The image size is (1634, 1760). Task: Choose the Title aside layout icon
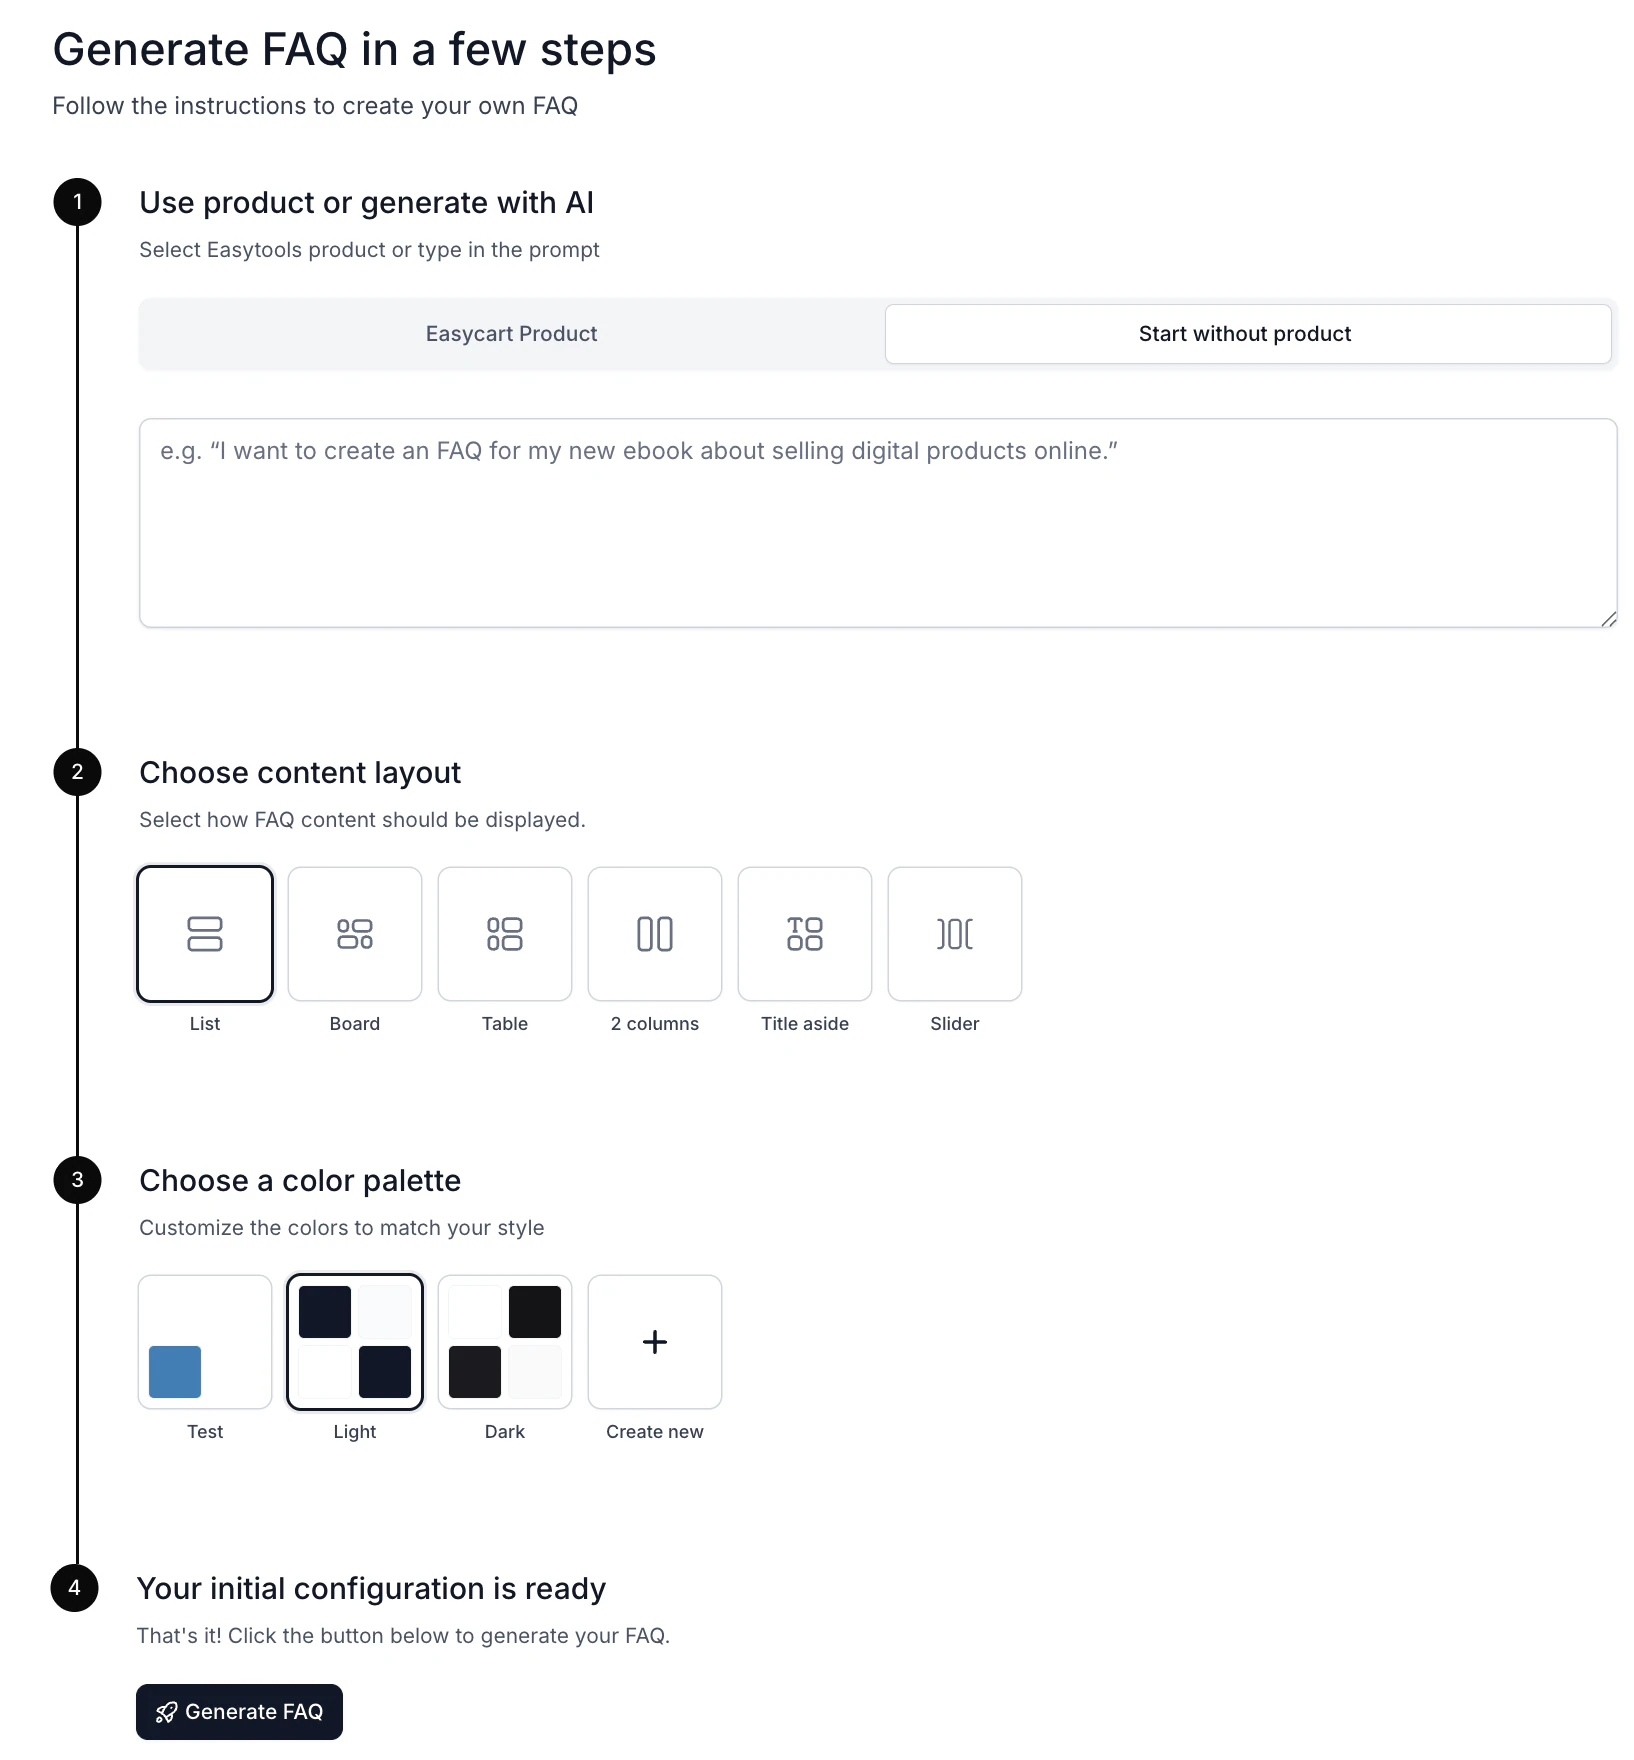point(805,934)
